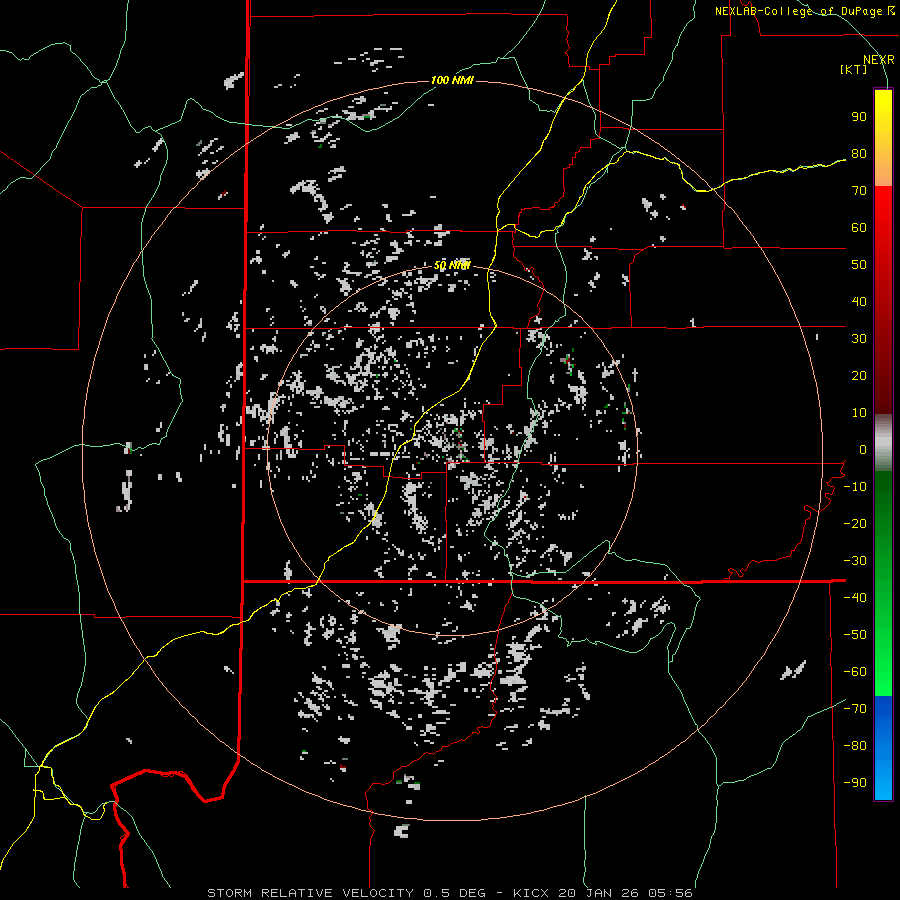Pick the blue segment at the color bar bottom
900x900 pixels.
pyautogui.click(x=883, y=748)
